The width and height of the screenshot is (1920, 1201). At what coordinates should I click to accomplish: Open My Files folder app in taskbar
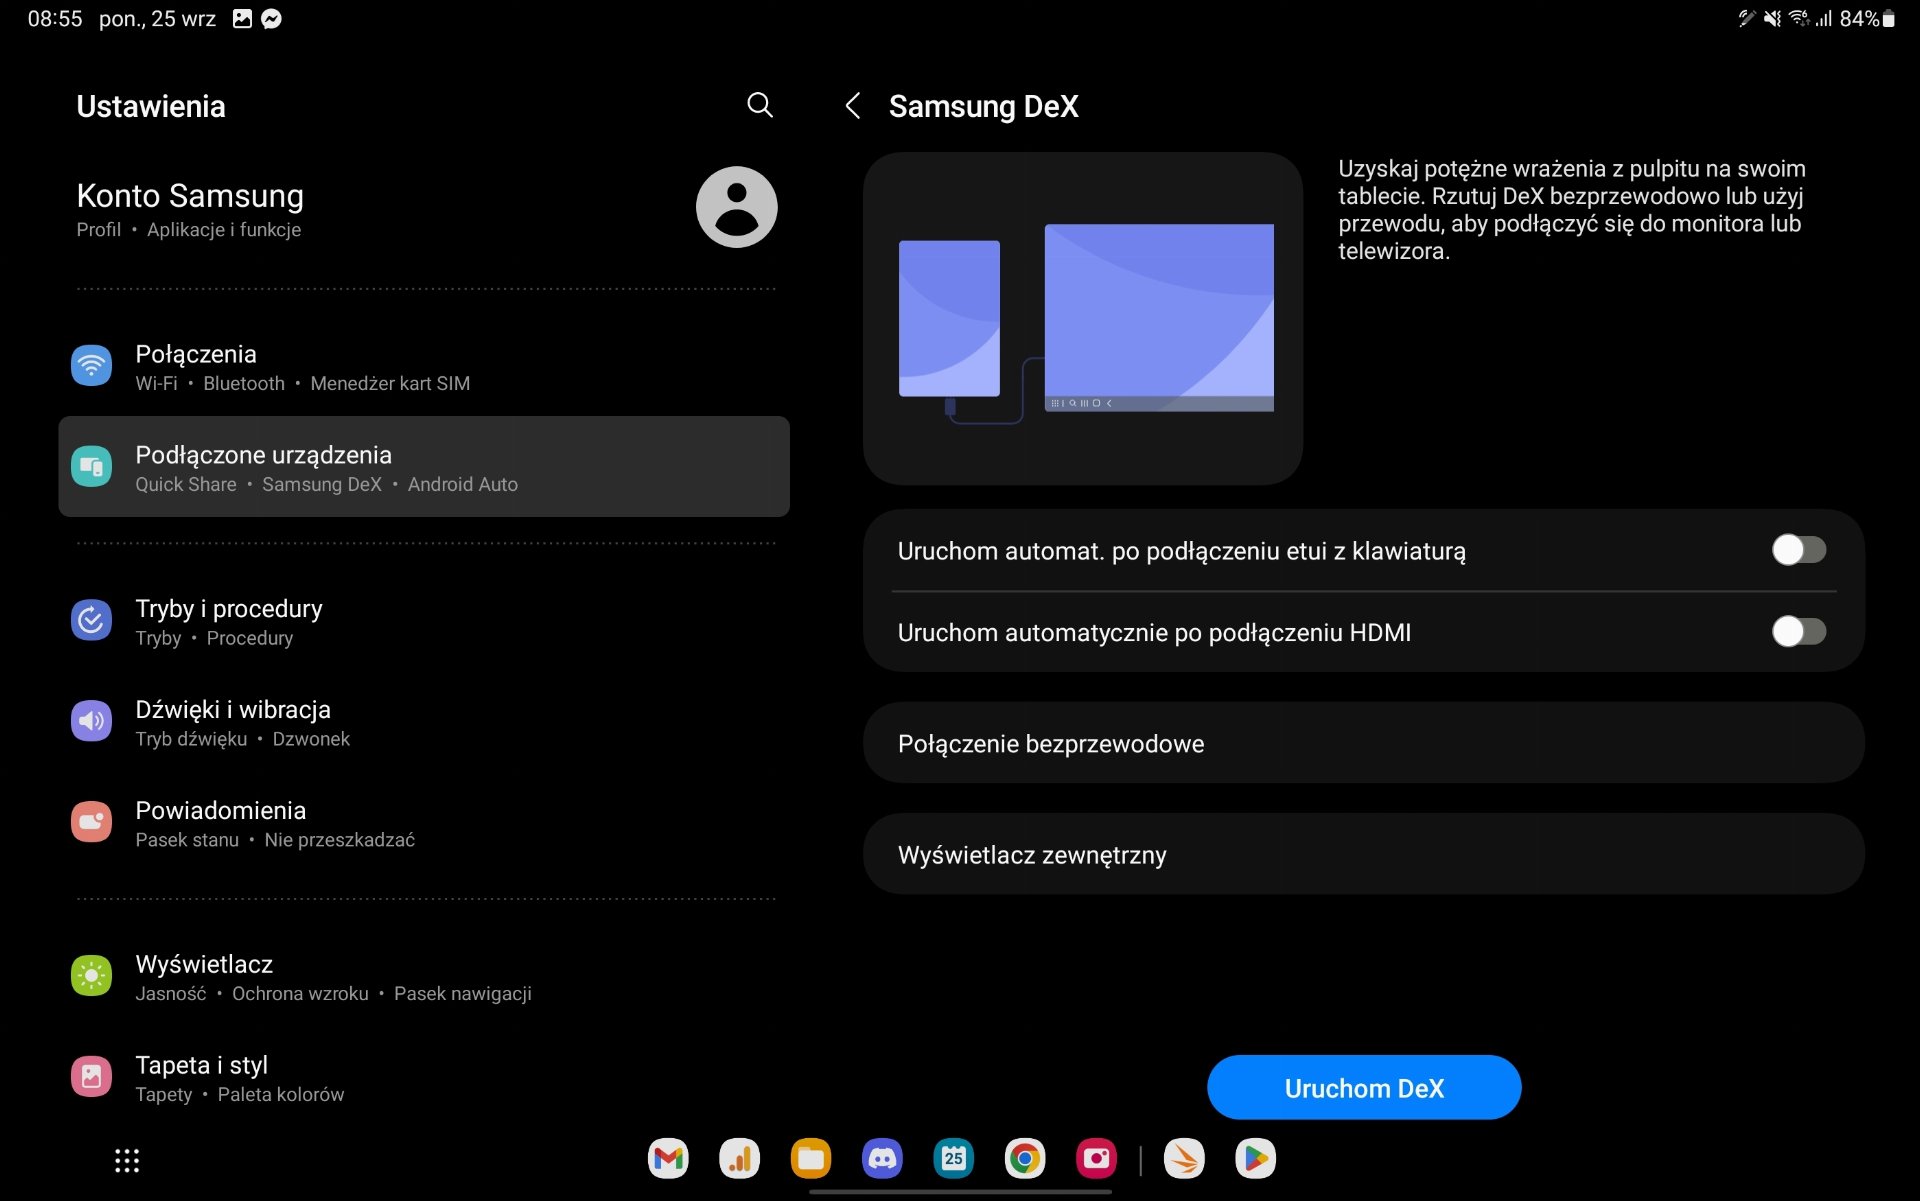click(x=811, y=1159)
